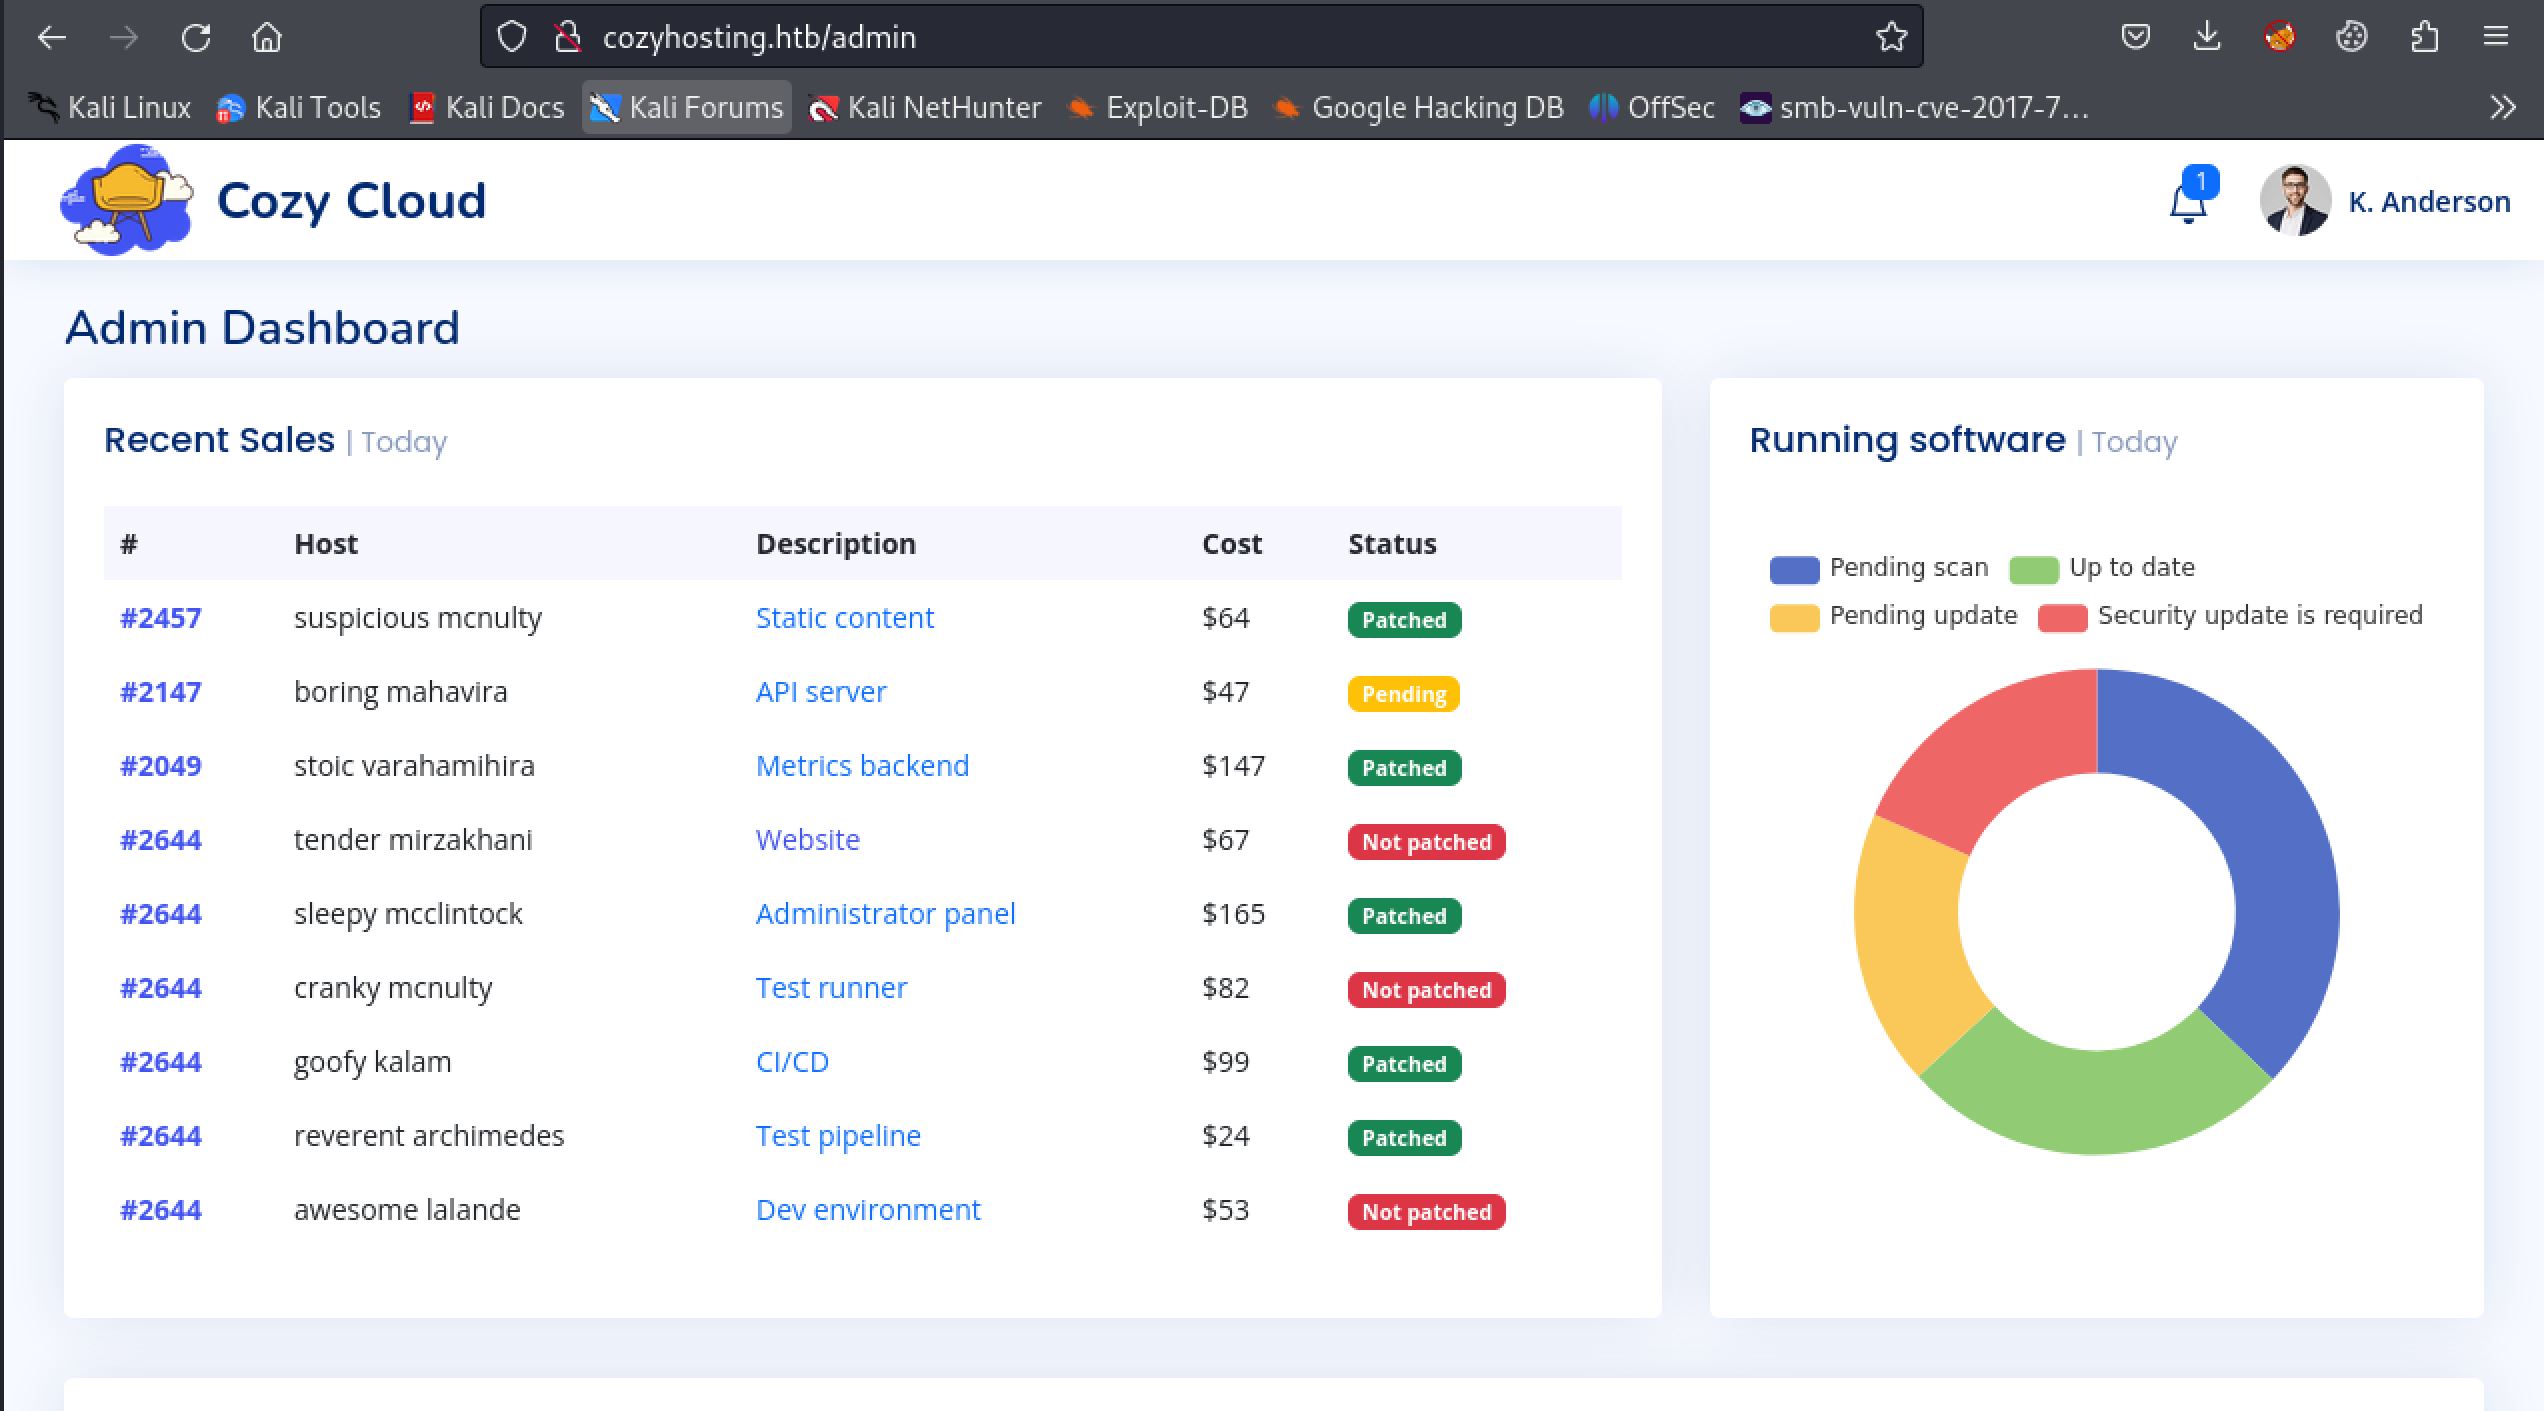Screen dimensions: 2544x1411
Task: Open the browser hamburger application menu
Action: click(2495, 38)
